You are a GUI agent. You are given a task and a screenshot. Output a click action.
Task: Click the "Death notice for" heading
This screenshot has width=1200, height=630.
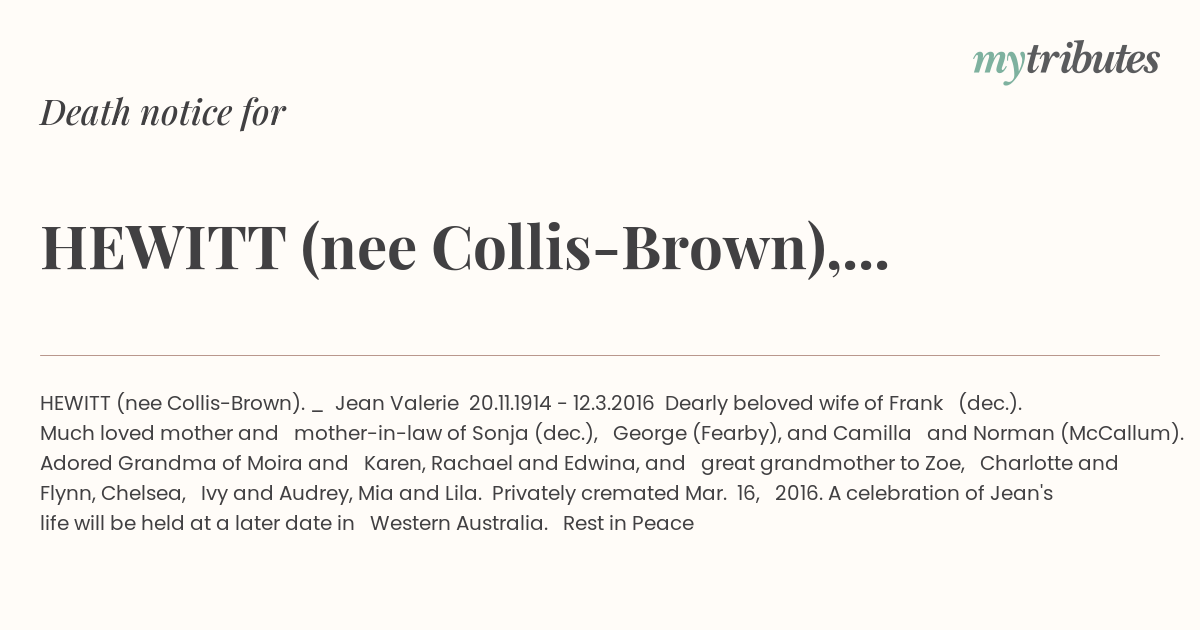tap(163, 113)
